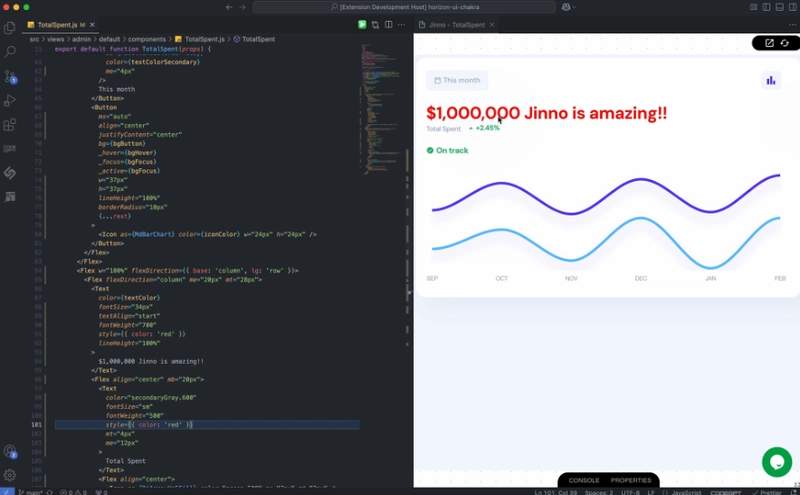Open the Copilot dropdown chevron
This screenshot has height=495, width=800.
pyautogui.click(x=574, y=7)
